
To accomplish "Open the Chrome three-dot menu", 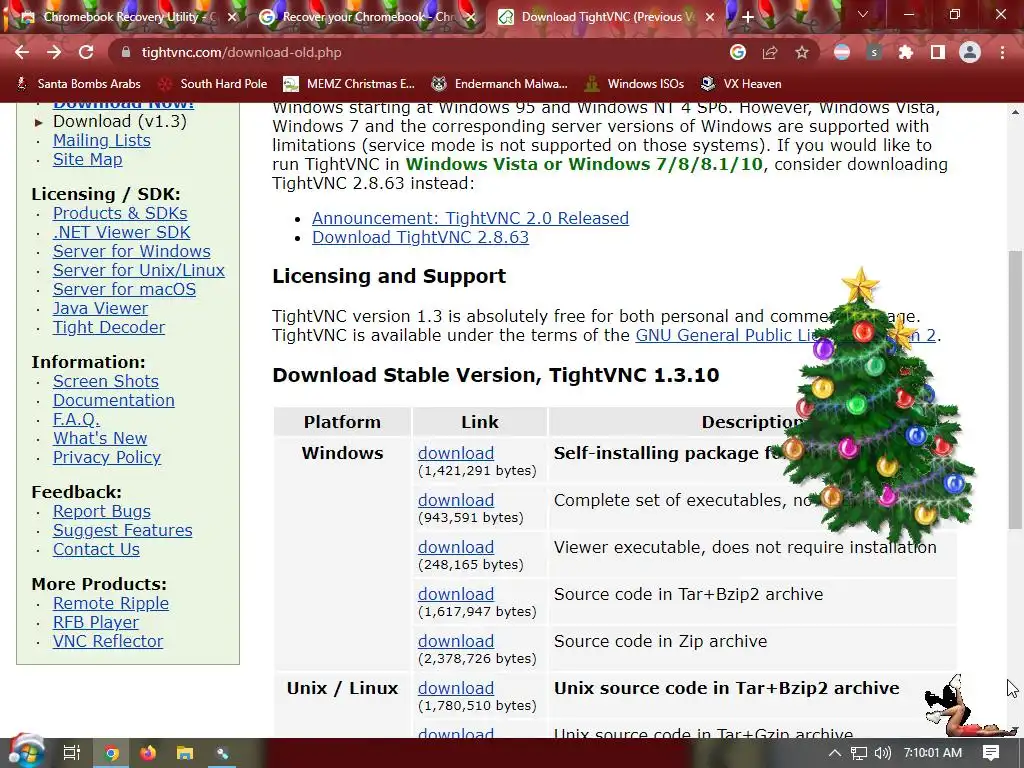I will pyautogui.click(x=1002, y=52).
